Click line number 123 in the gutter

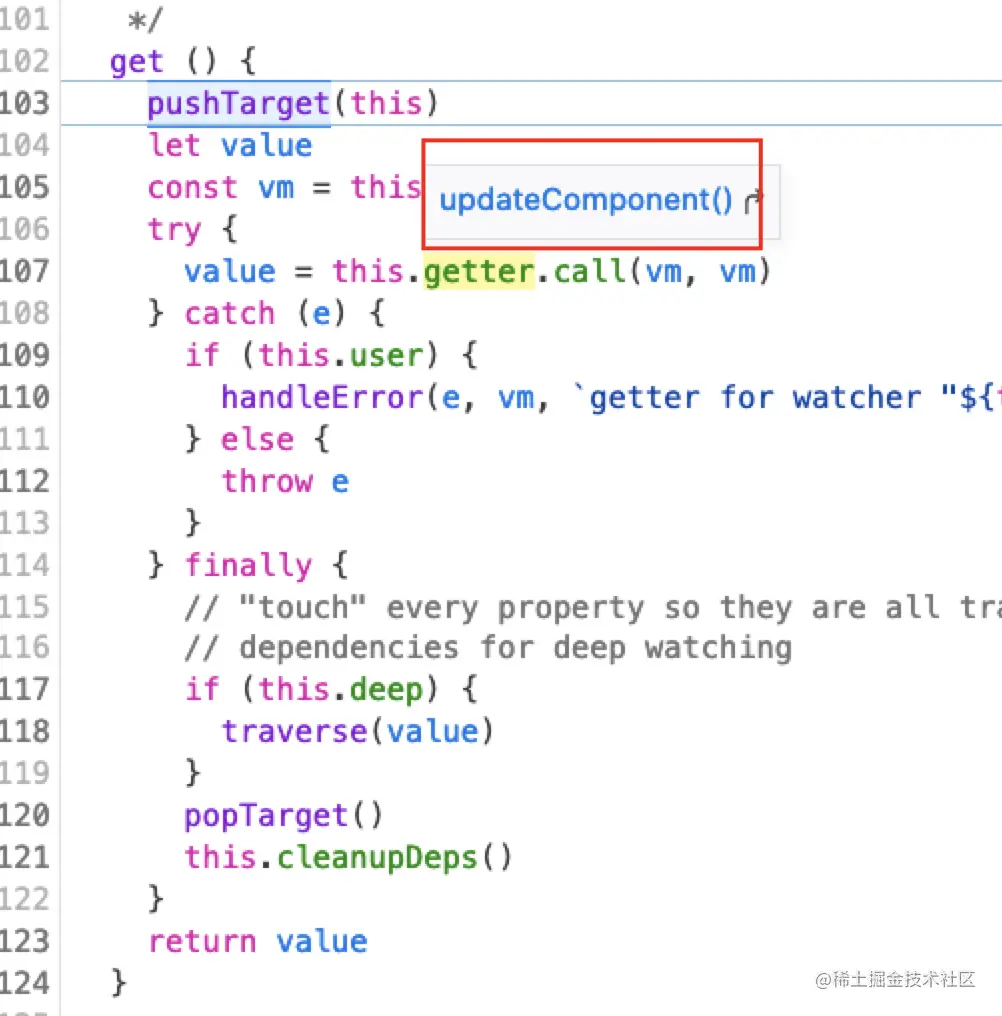click(25, 941)
